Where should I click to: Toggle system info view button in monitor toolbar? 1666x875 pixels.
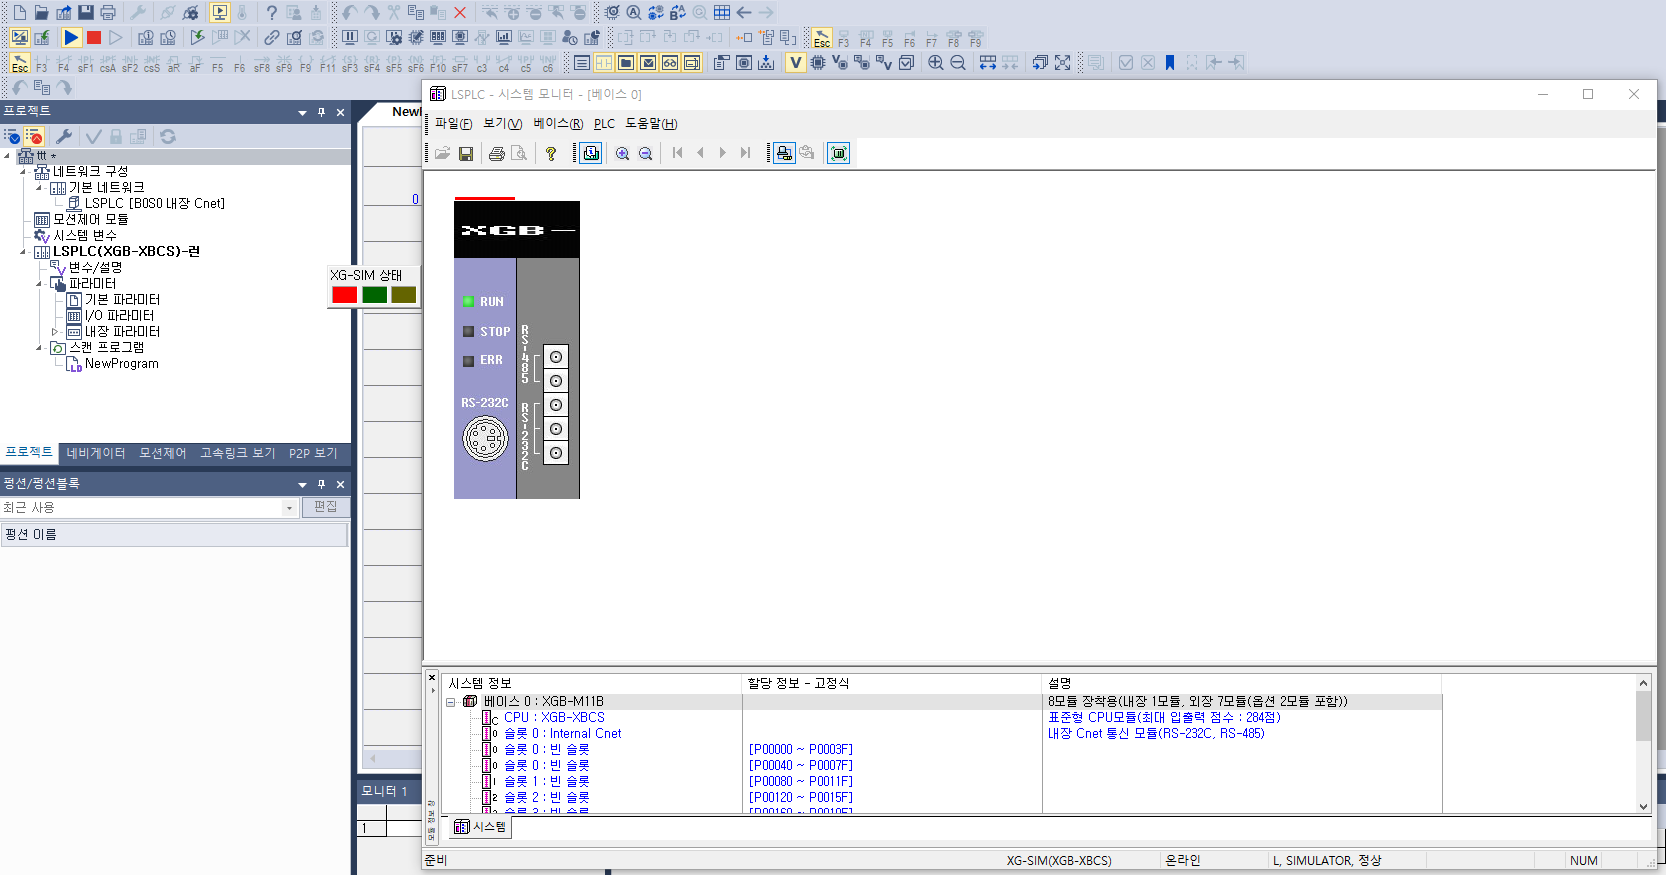[x=838, y=153]
